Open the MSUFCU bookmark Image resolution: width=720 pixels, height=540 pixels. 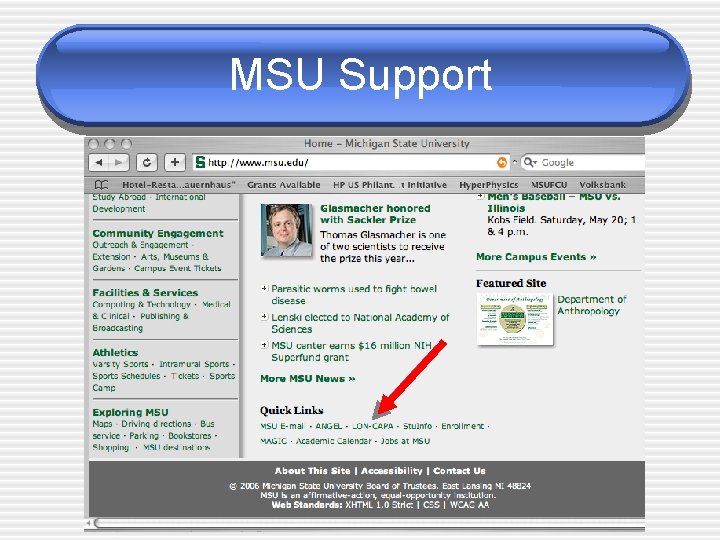tap(549, 185)
